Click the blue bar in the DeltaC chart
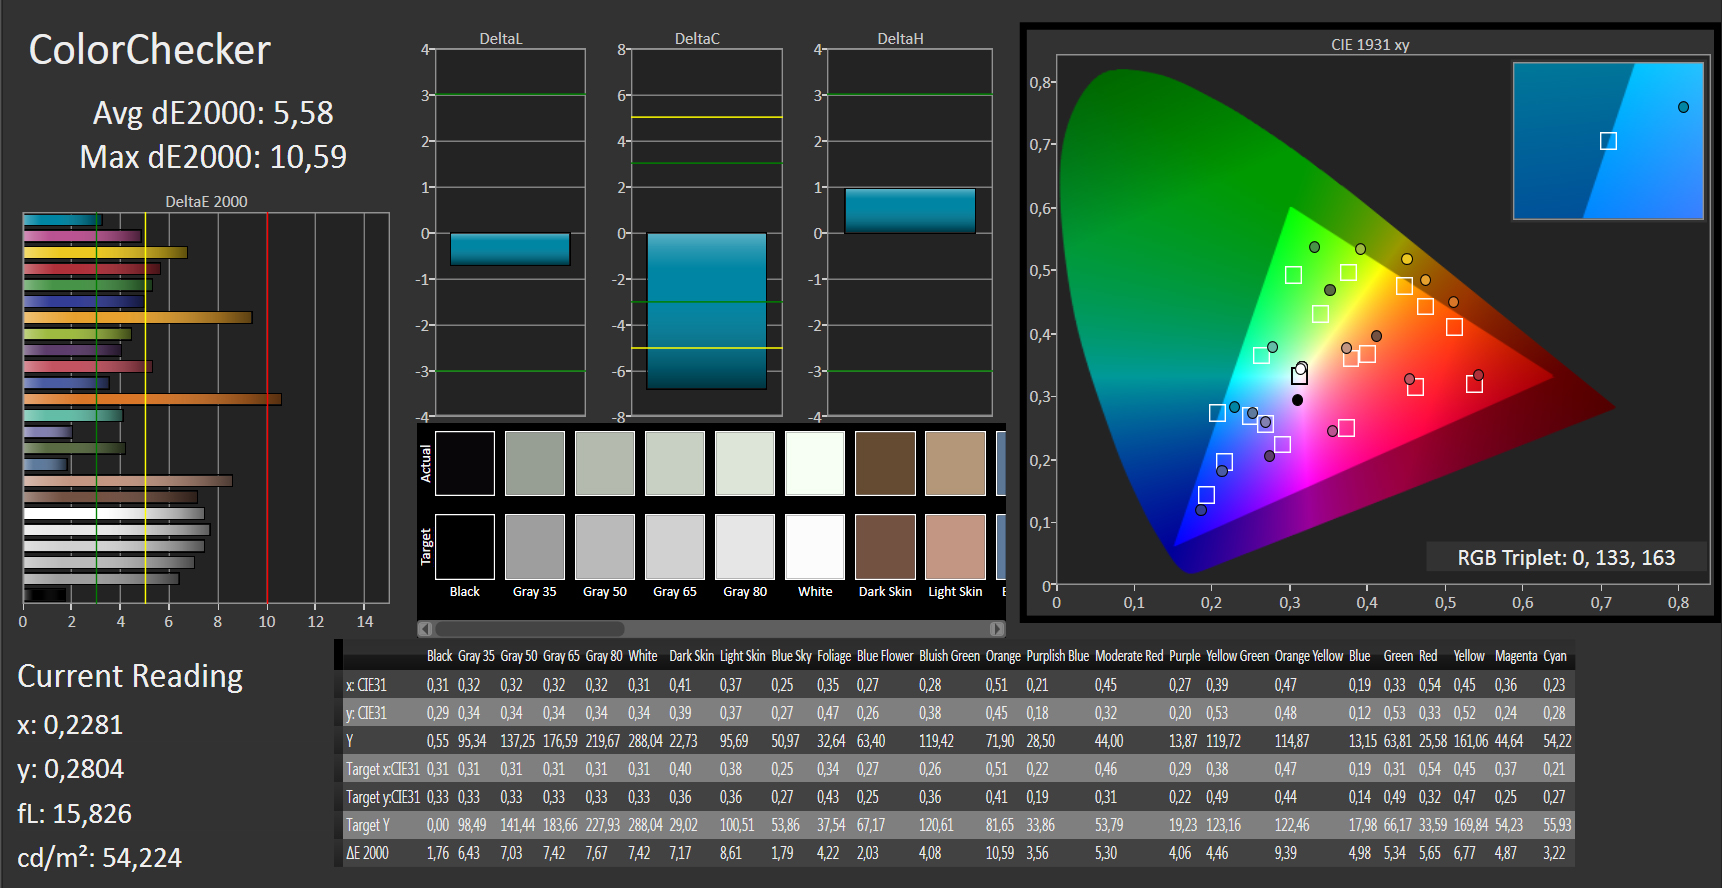The height and width of the screenshot is (888, 1722). [706, 311]
